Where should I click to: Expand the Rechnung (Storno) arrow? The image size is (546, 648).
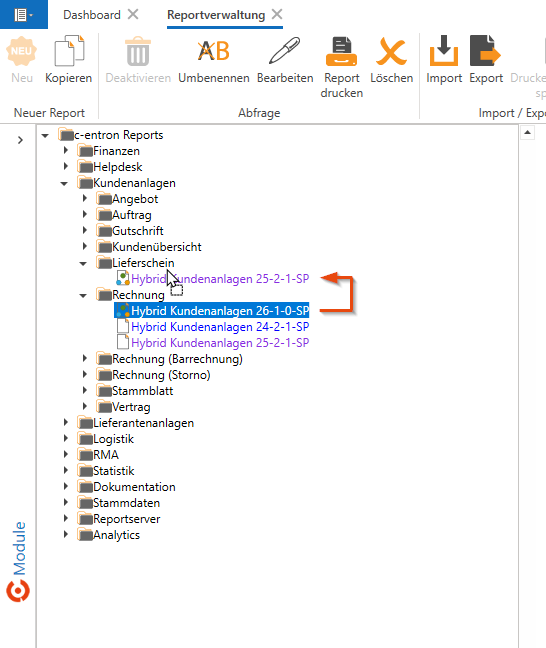click(x=85, y=374)
